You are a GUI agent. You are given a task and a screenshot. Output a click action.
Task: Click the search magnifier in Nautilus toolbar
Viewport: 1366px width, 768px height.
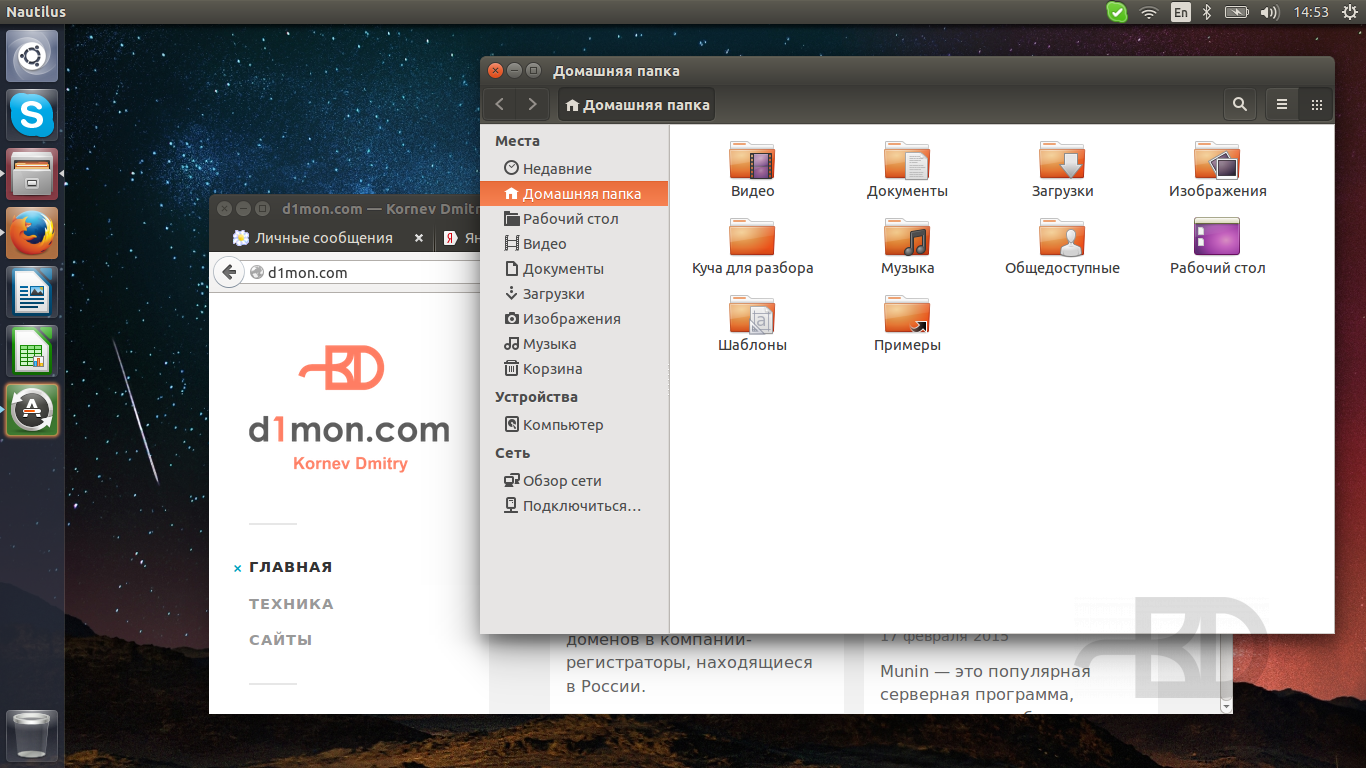point(1240,104)
